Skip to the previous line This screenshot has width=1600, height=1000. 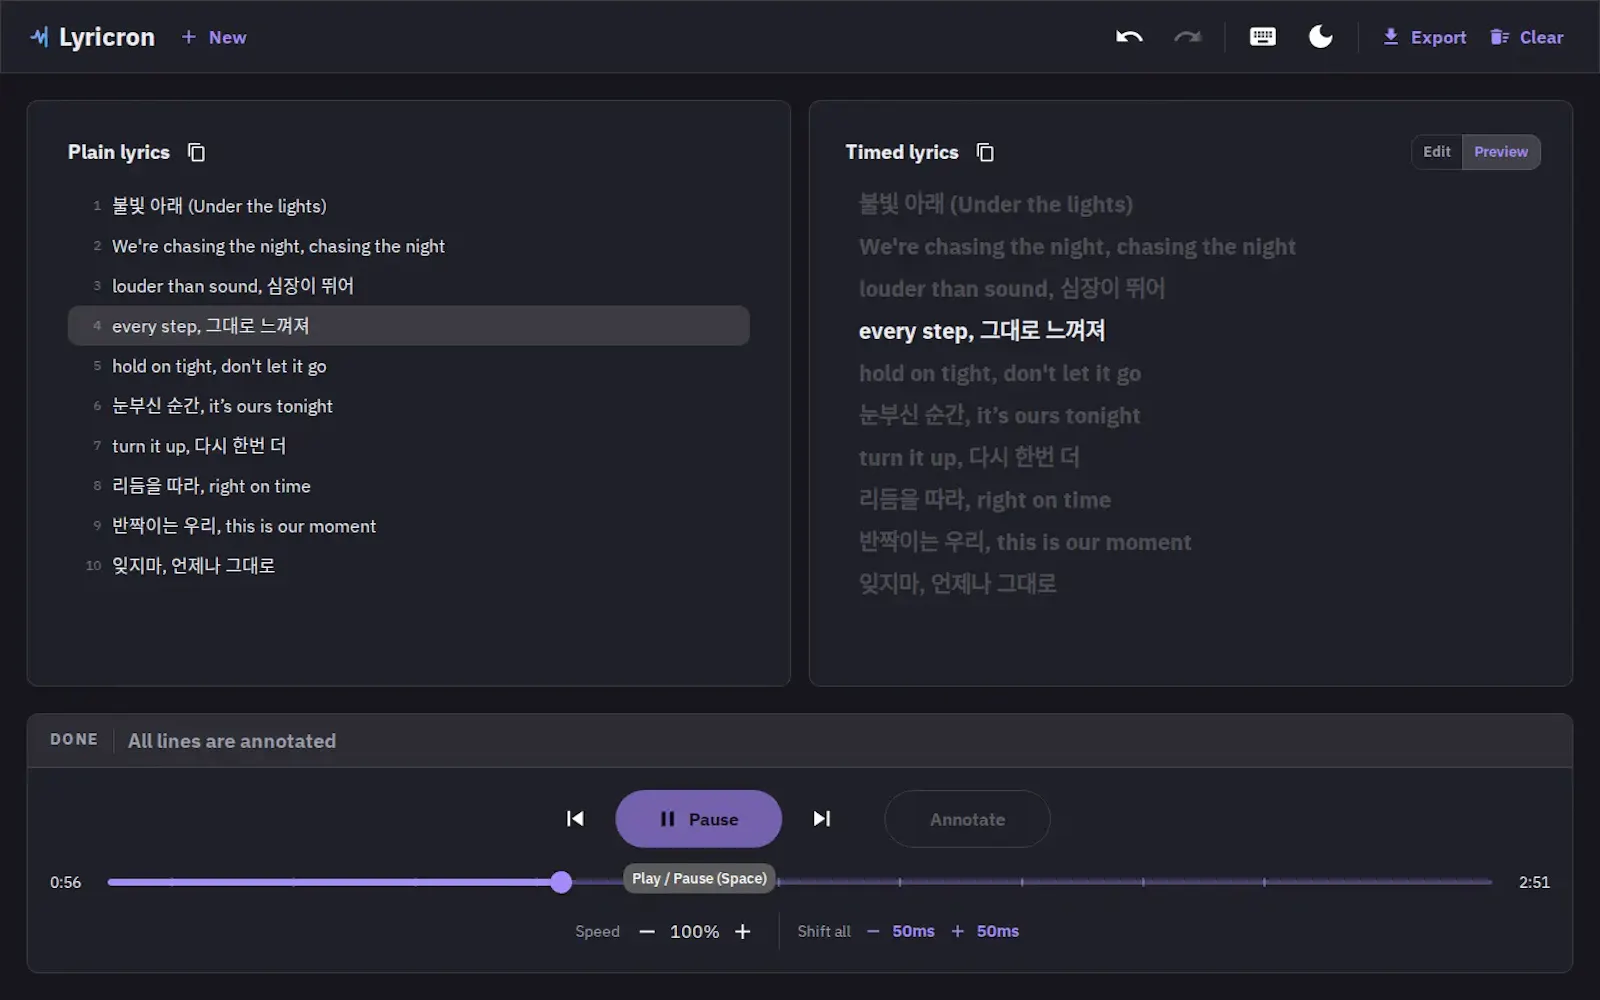(575, 819)
